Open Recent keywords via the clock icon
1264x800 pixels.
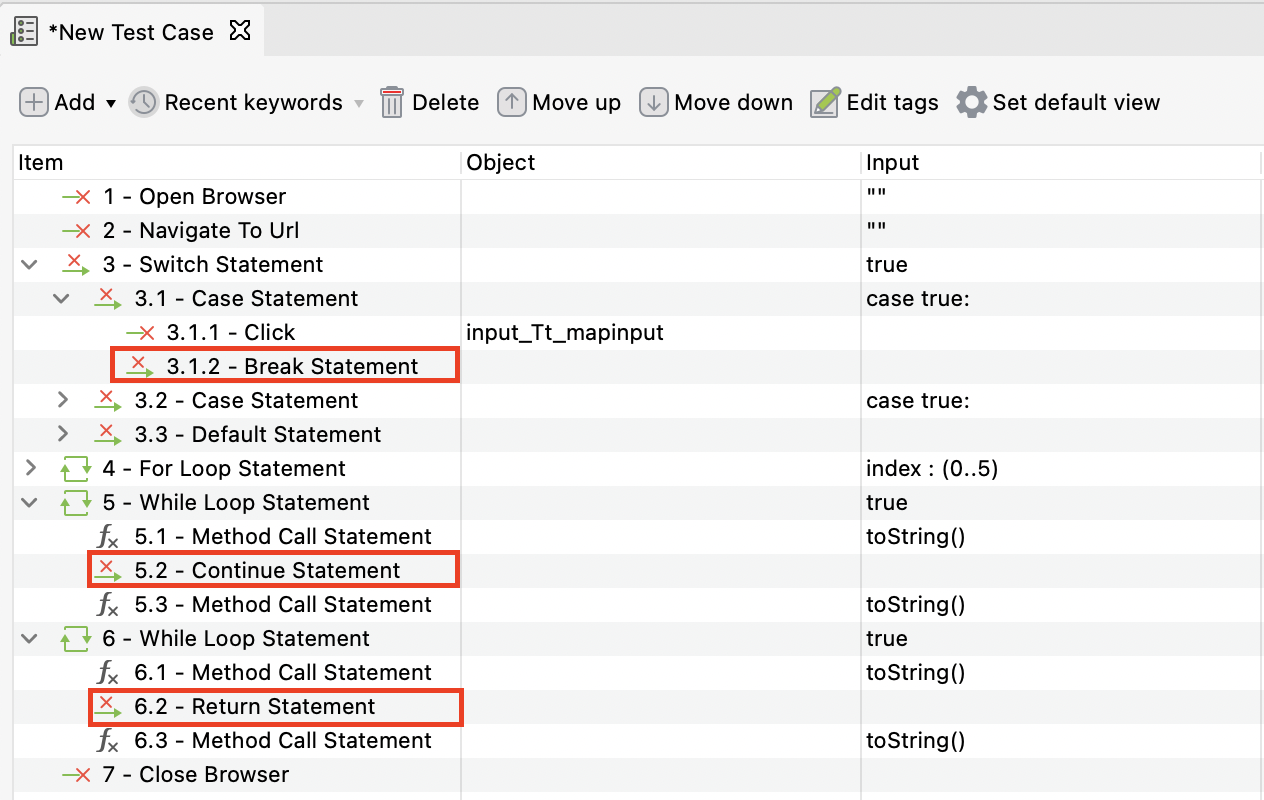143,102
